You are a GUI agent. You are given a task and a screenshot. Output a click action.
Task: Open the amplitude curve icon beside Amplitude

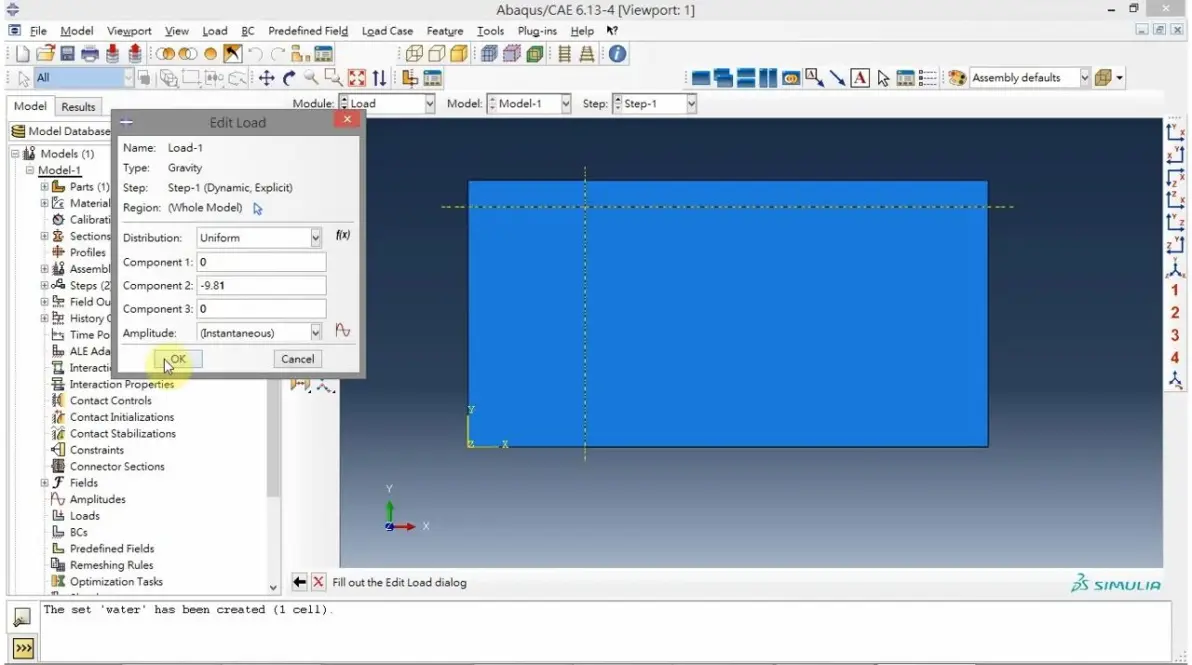pos(343,331)
